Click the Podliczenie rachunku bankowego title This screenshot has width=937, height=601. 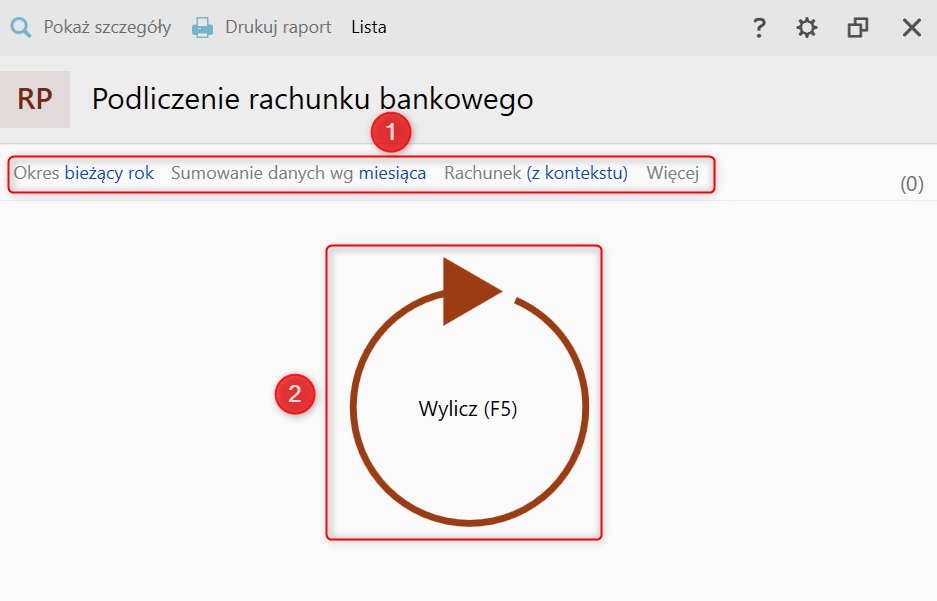[x=313, y=99]
